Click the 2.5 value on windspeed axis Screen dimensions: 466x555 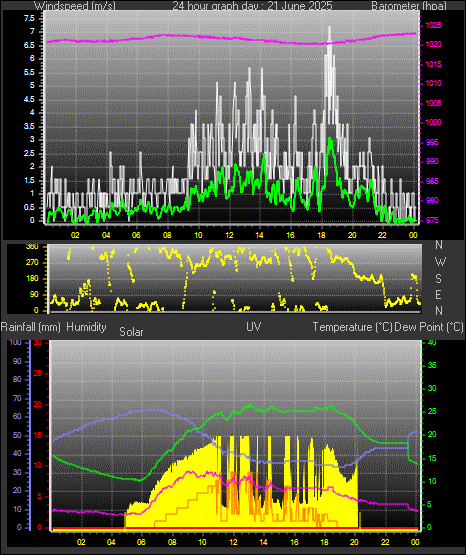pyautogui.click(x=29, y=153)
